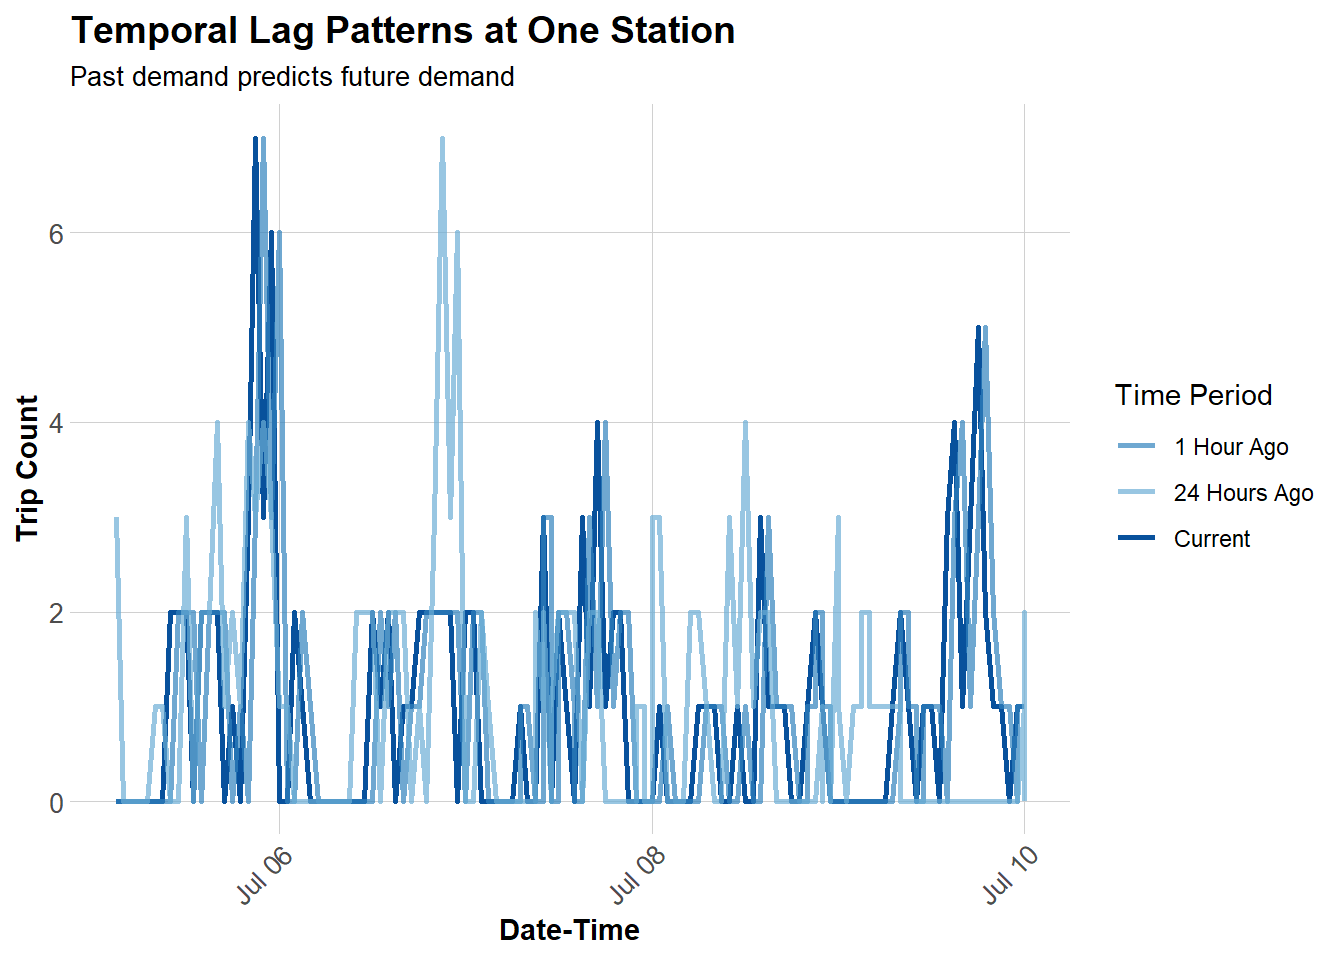Click the tallest light-blue peak between Jul 06 and Jul 08
The image size is (1344, 960).
point(442,140)
